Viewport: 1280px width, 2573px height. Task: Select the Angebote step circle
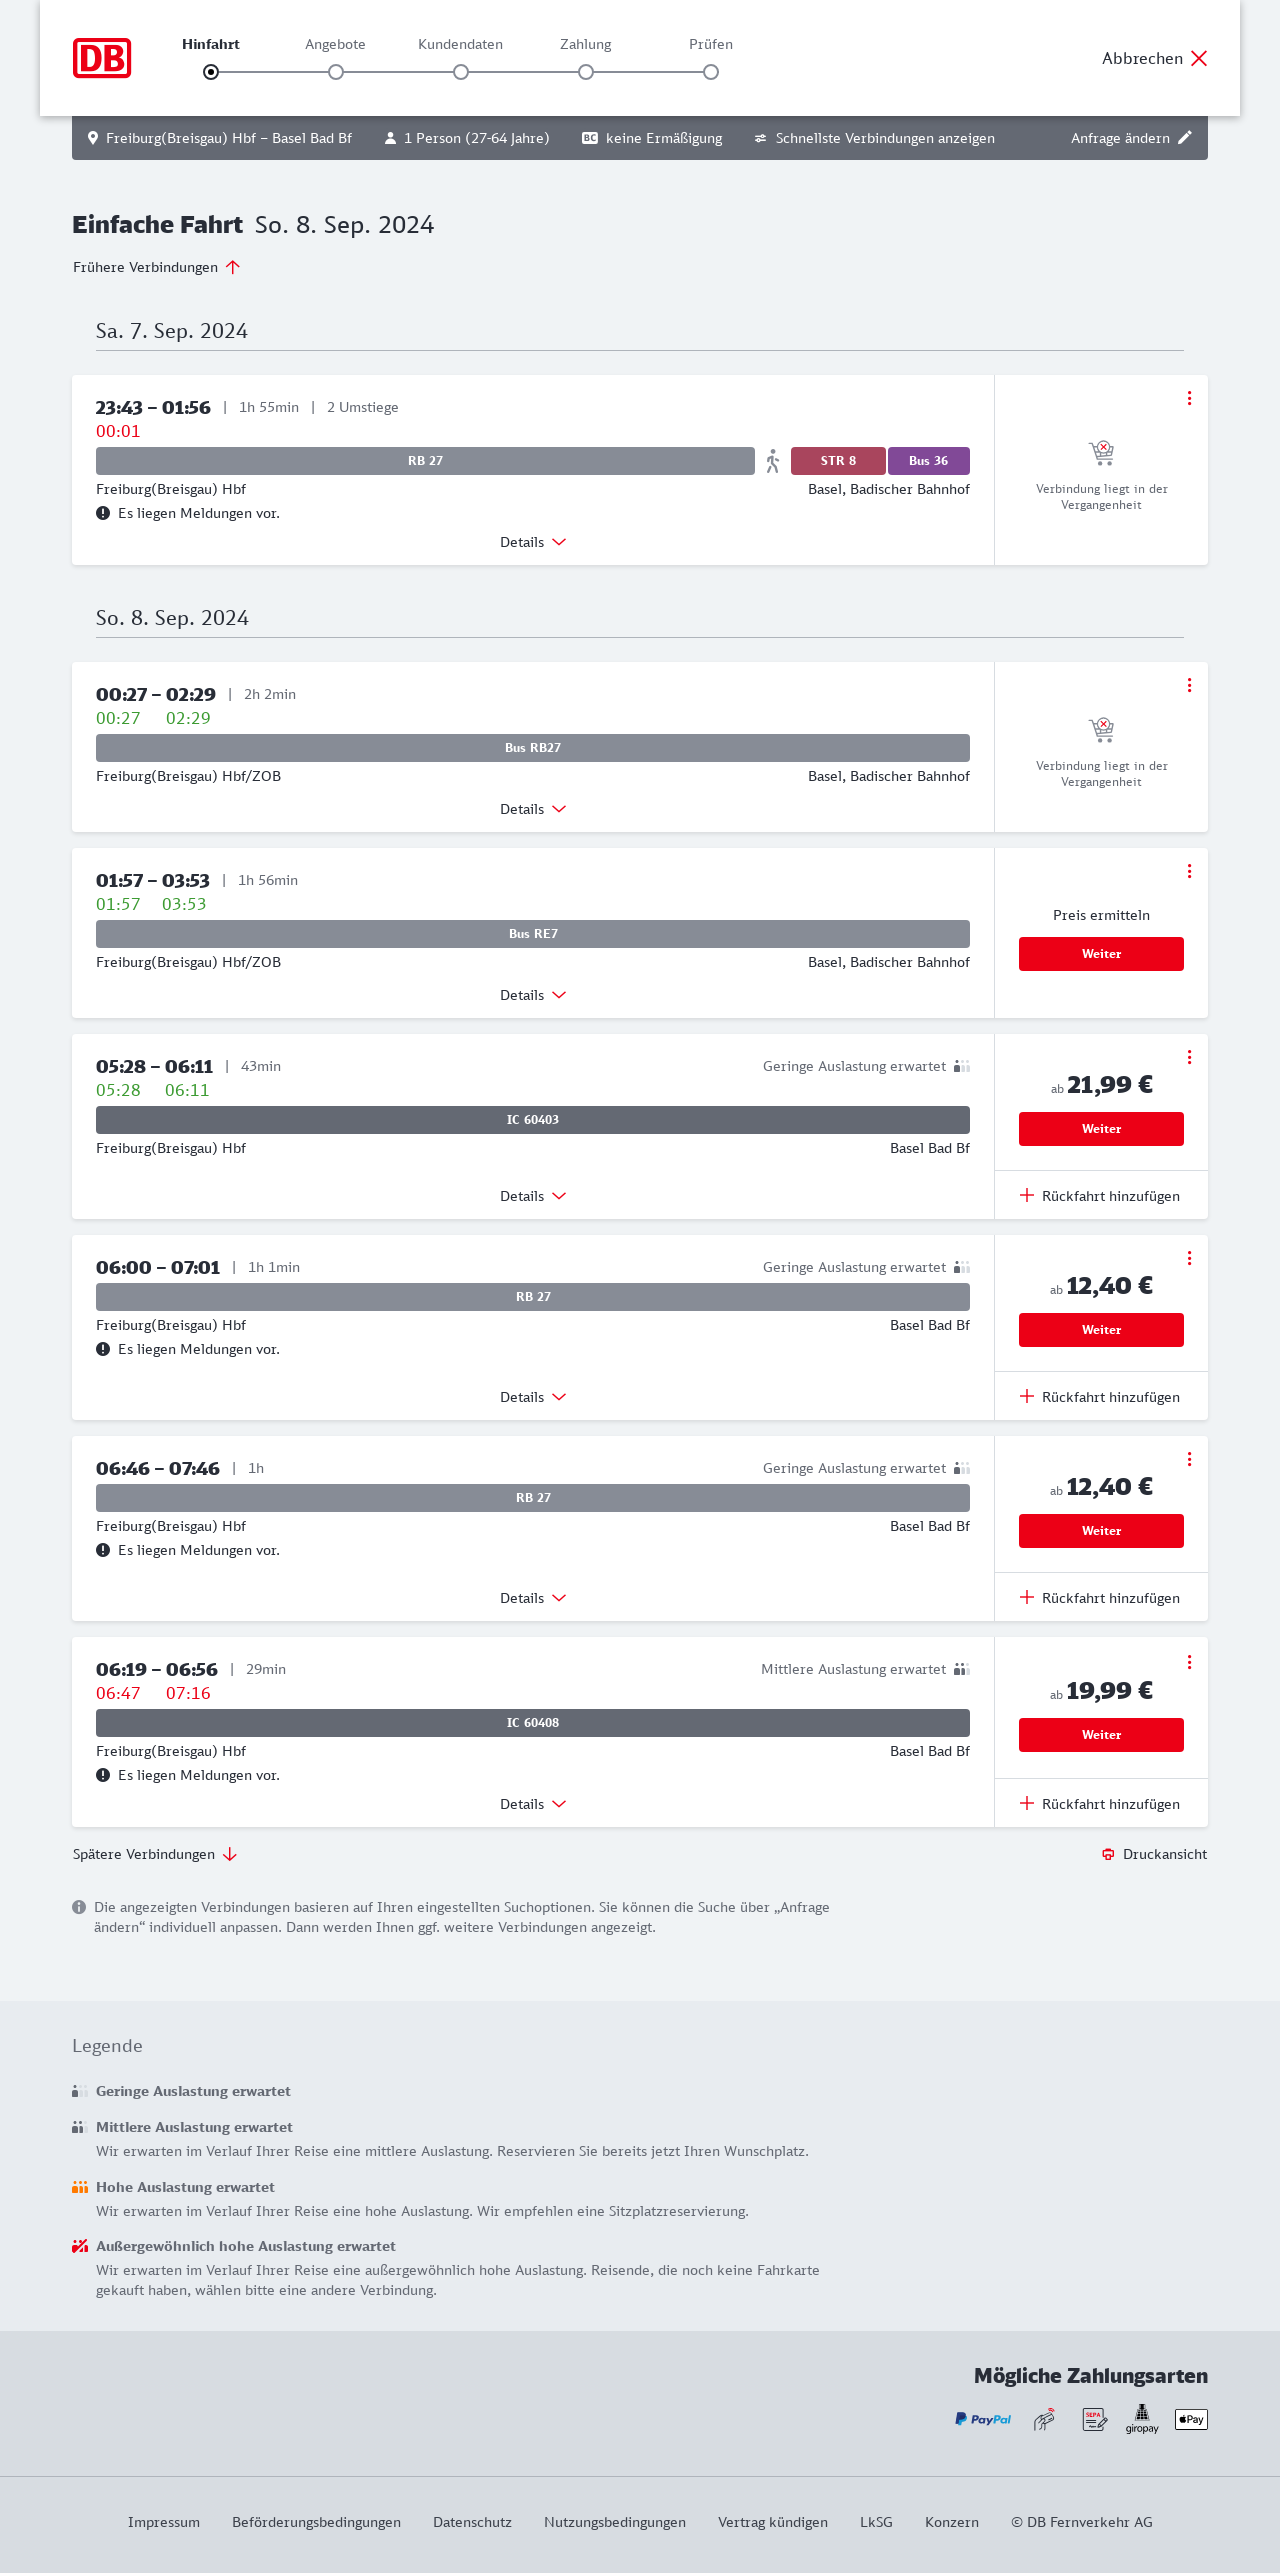(x=336, y=72)
